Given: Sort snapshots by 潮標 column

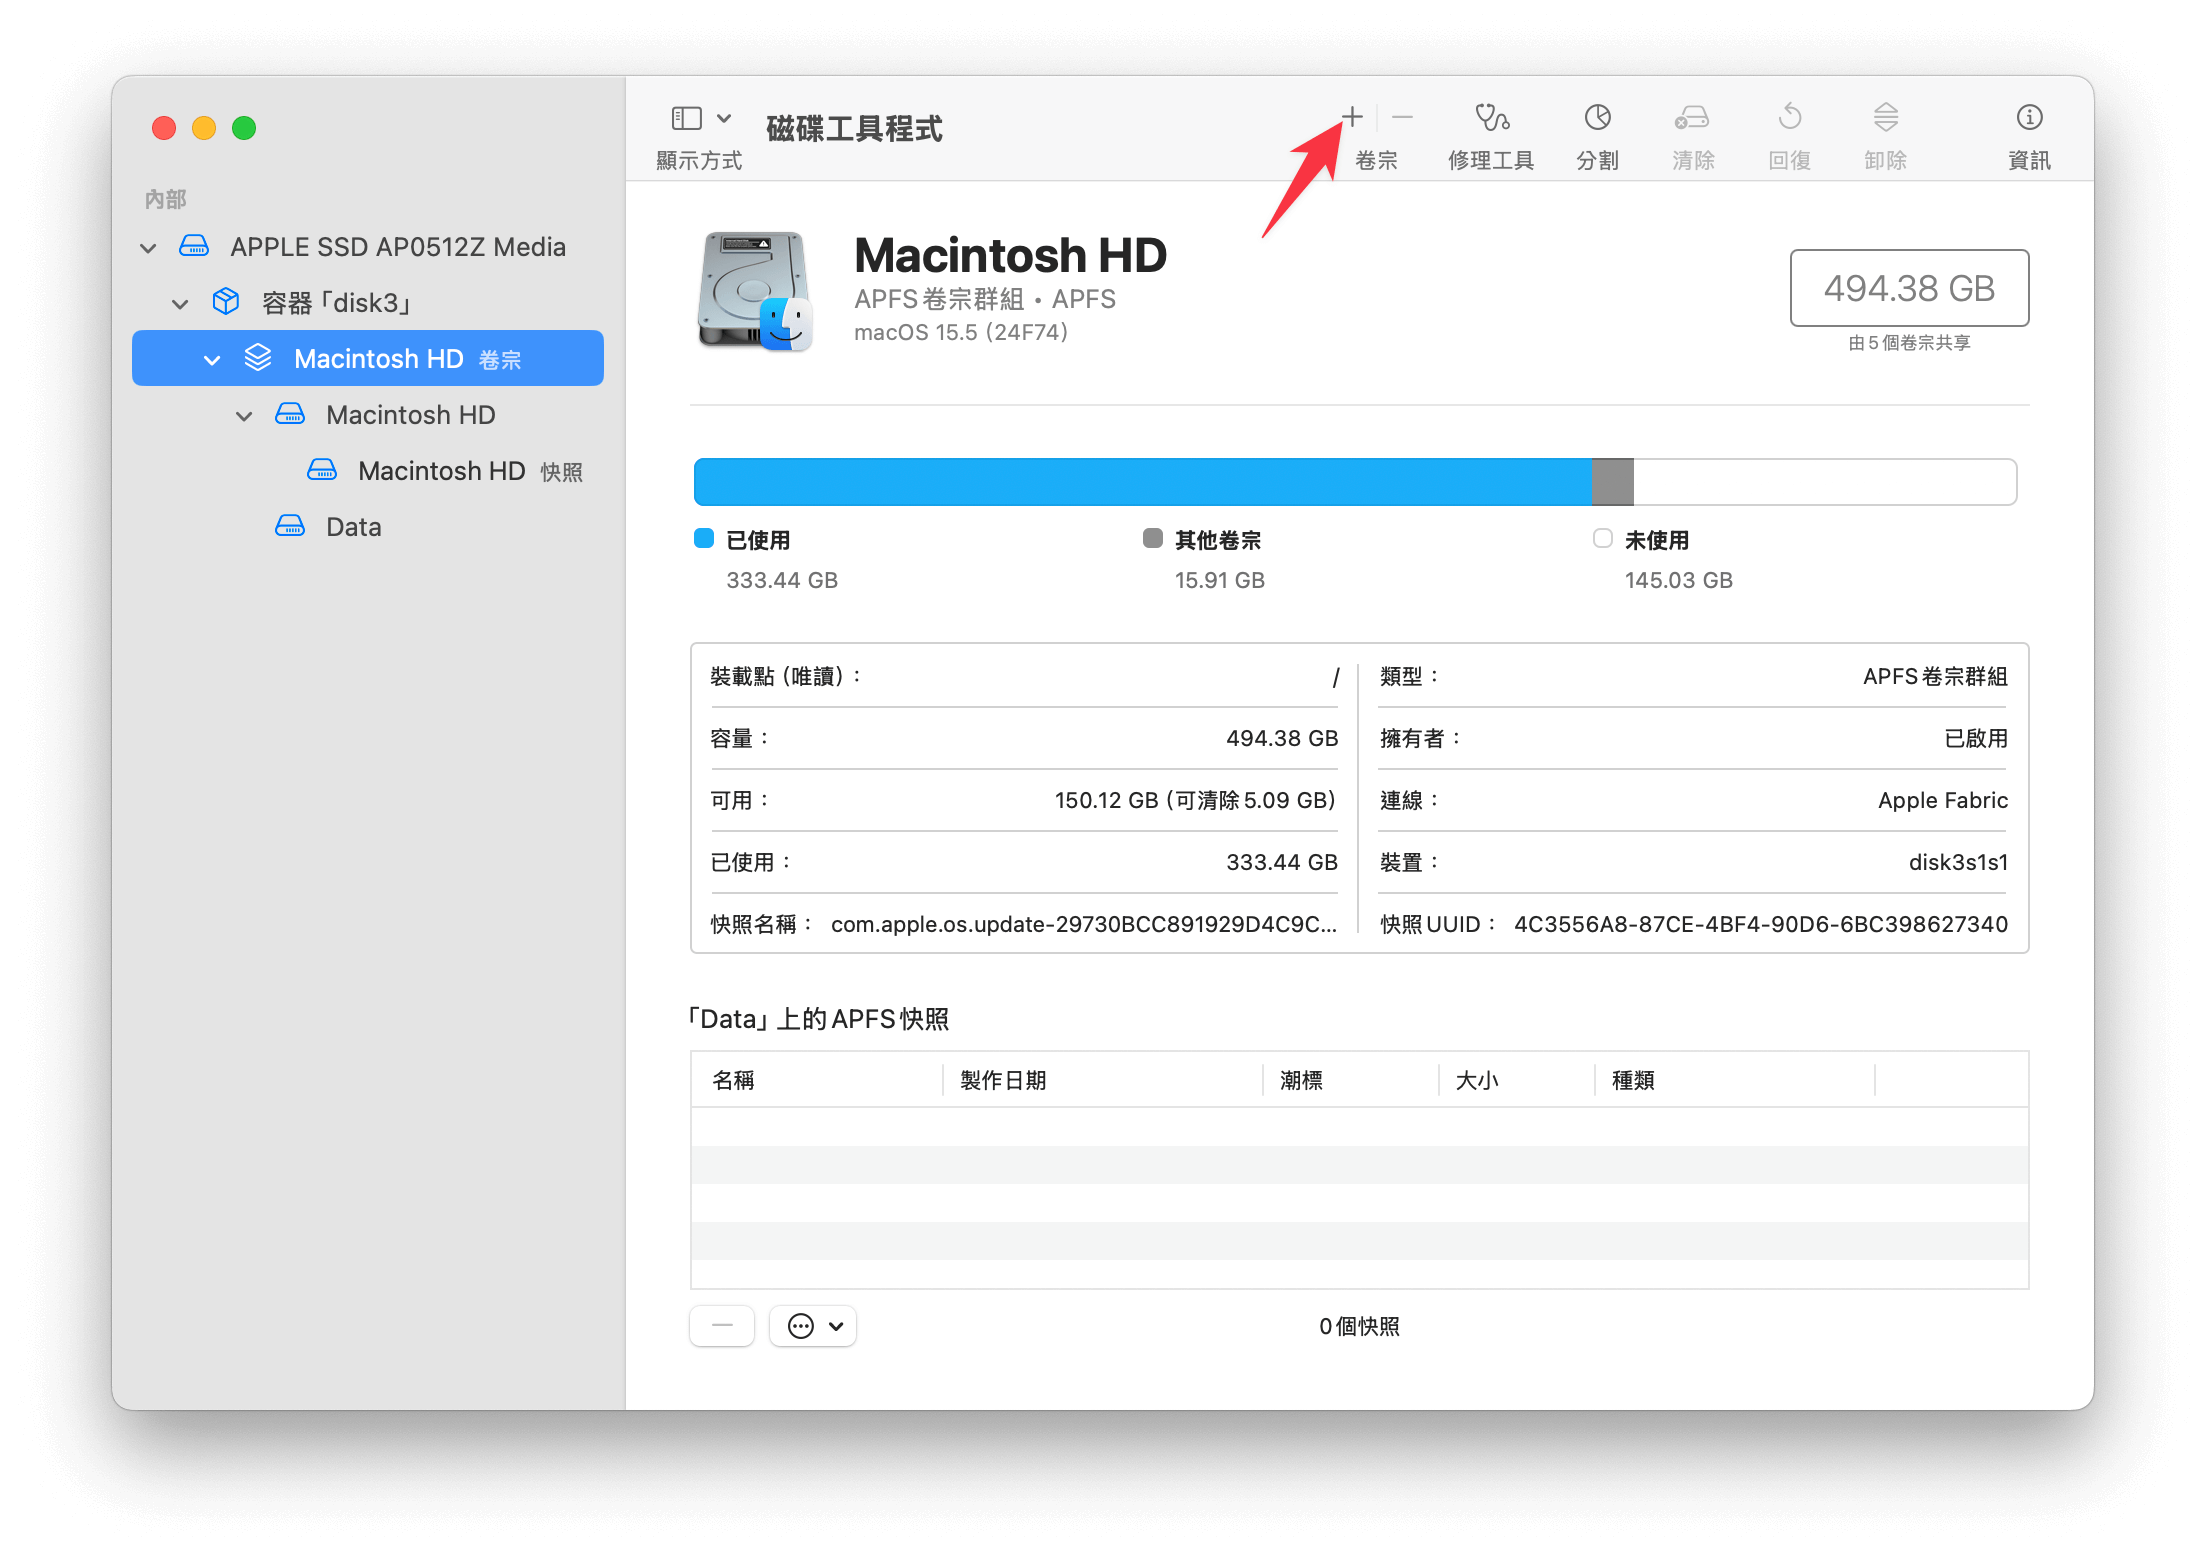Looking at the screenshot, I should 1350,1080.
